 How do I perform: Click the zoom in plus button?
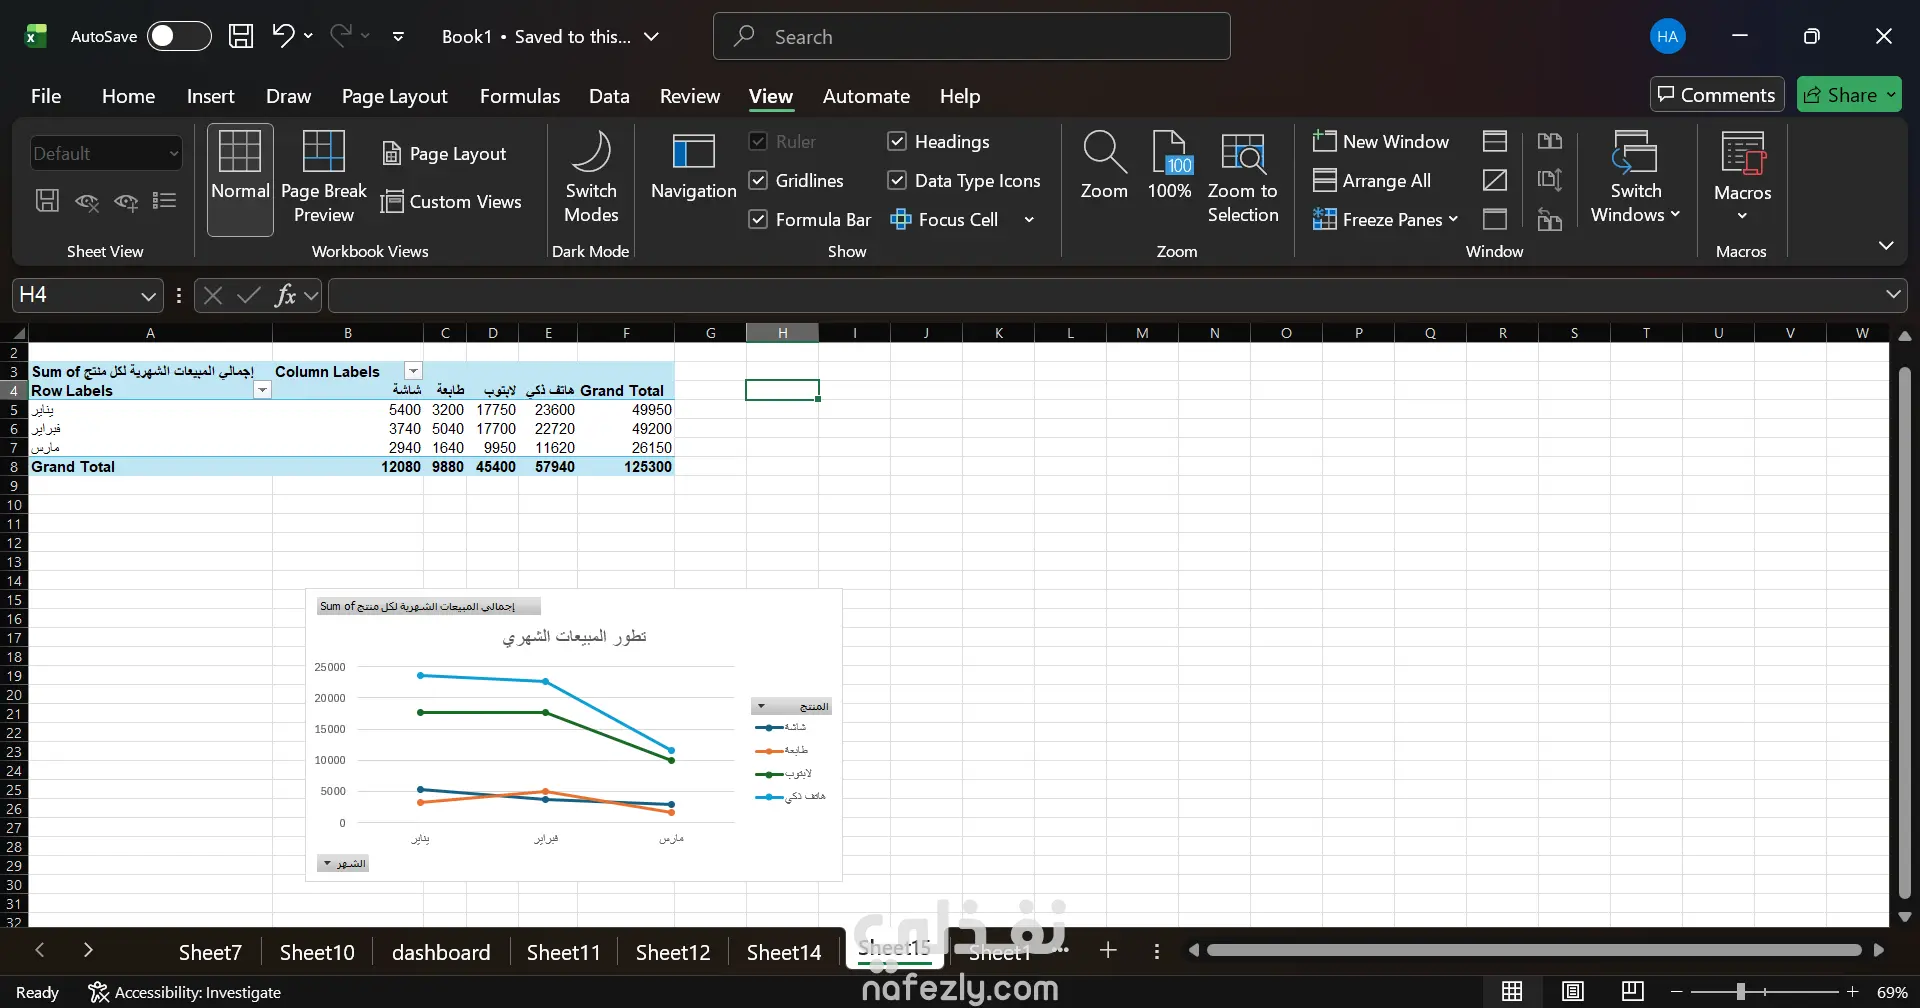tap(1852, 991)
